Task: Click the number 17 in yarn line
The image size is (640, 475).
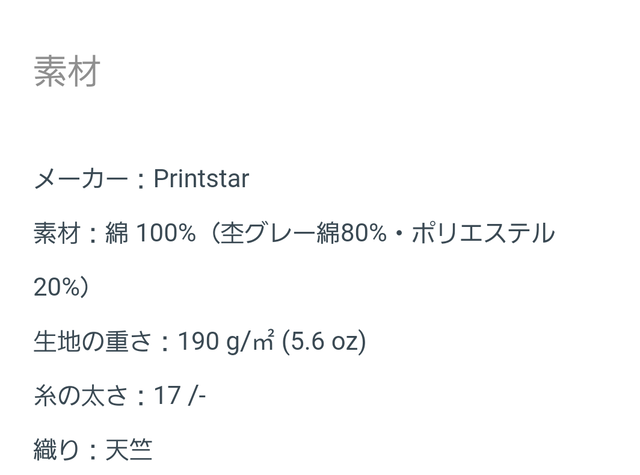Action: pyautogui.click(x=167, y=395)
